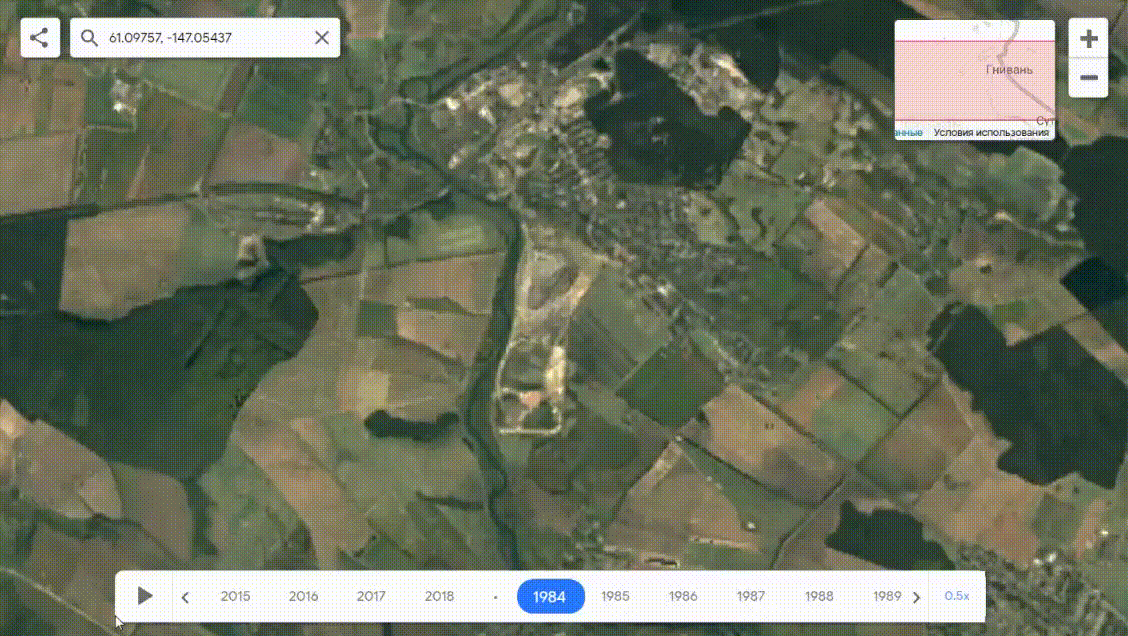Clear the search coordinates with X
Viewport: 1128px width, 636px height.
click(321, 38)
